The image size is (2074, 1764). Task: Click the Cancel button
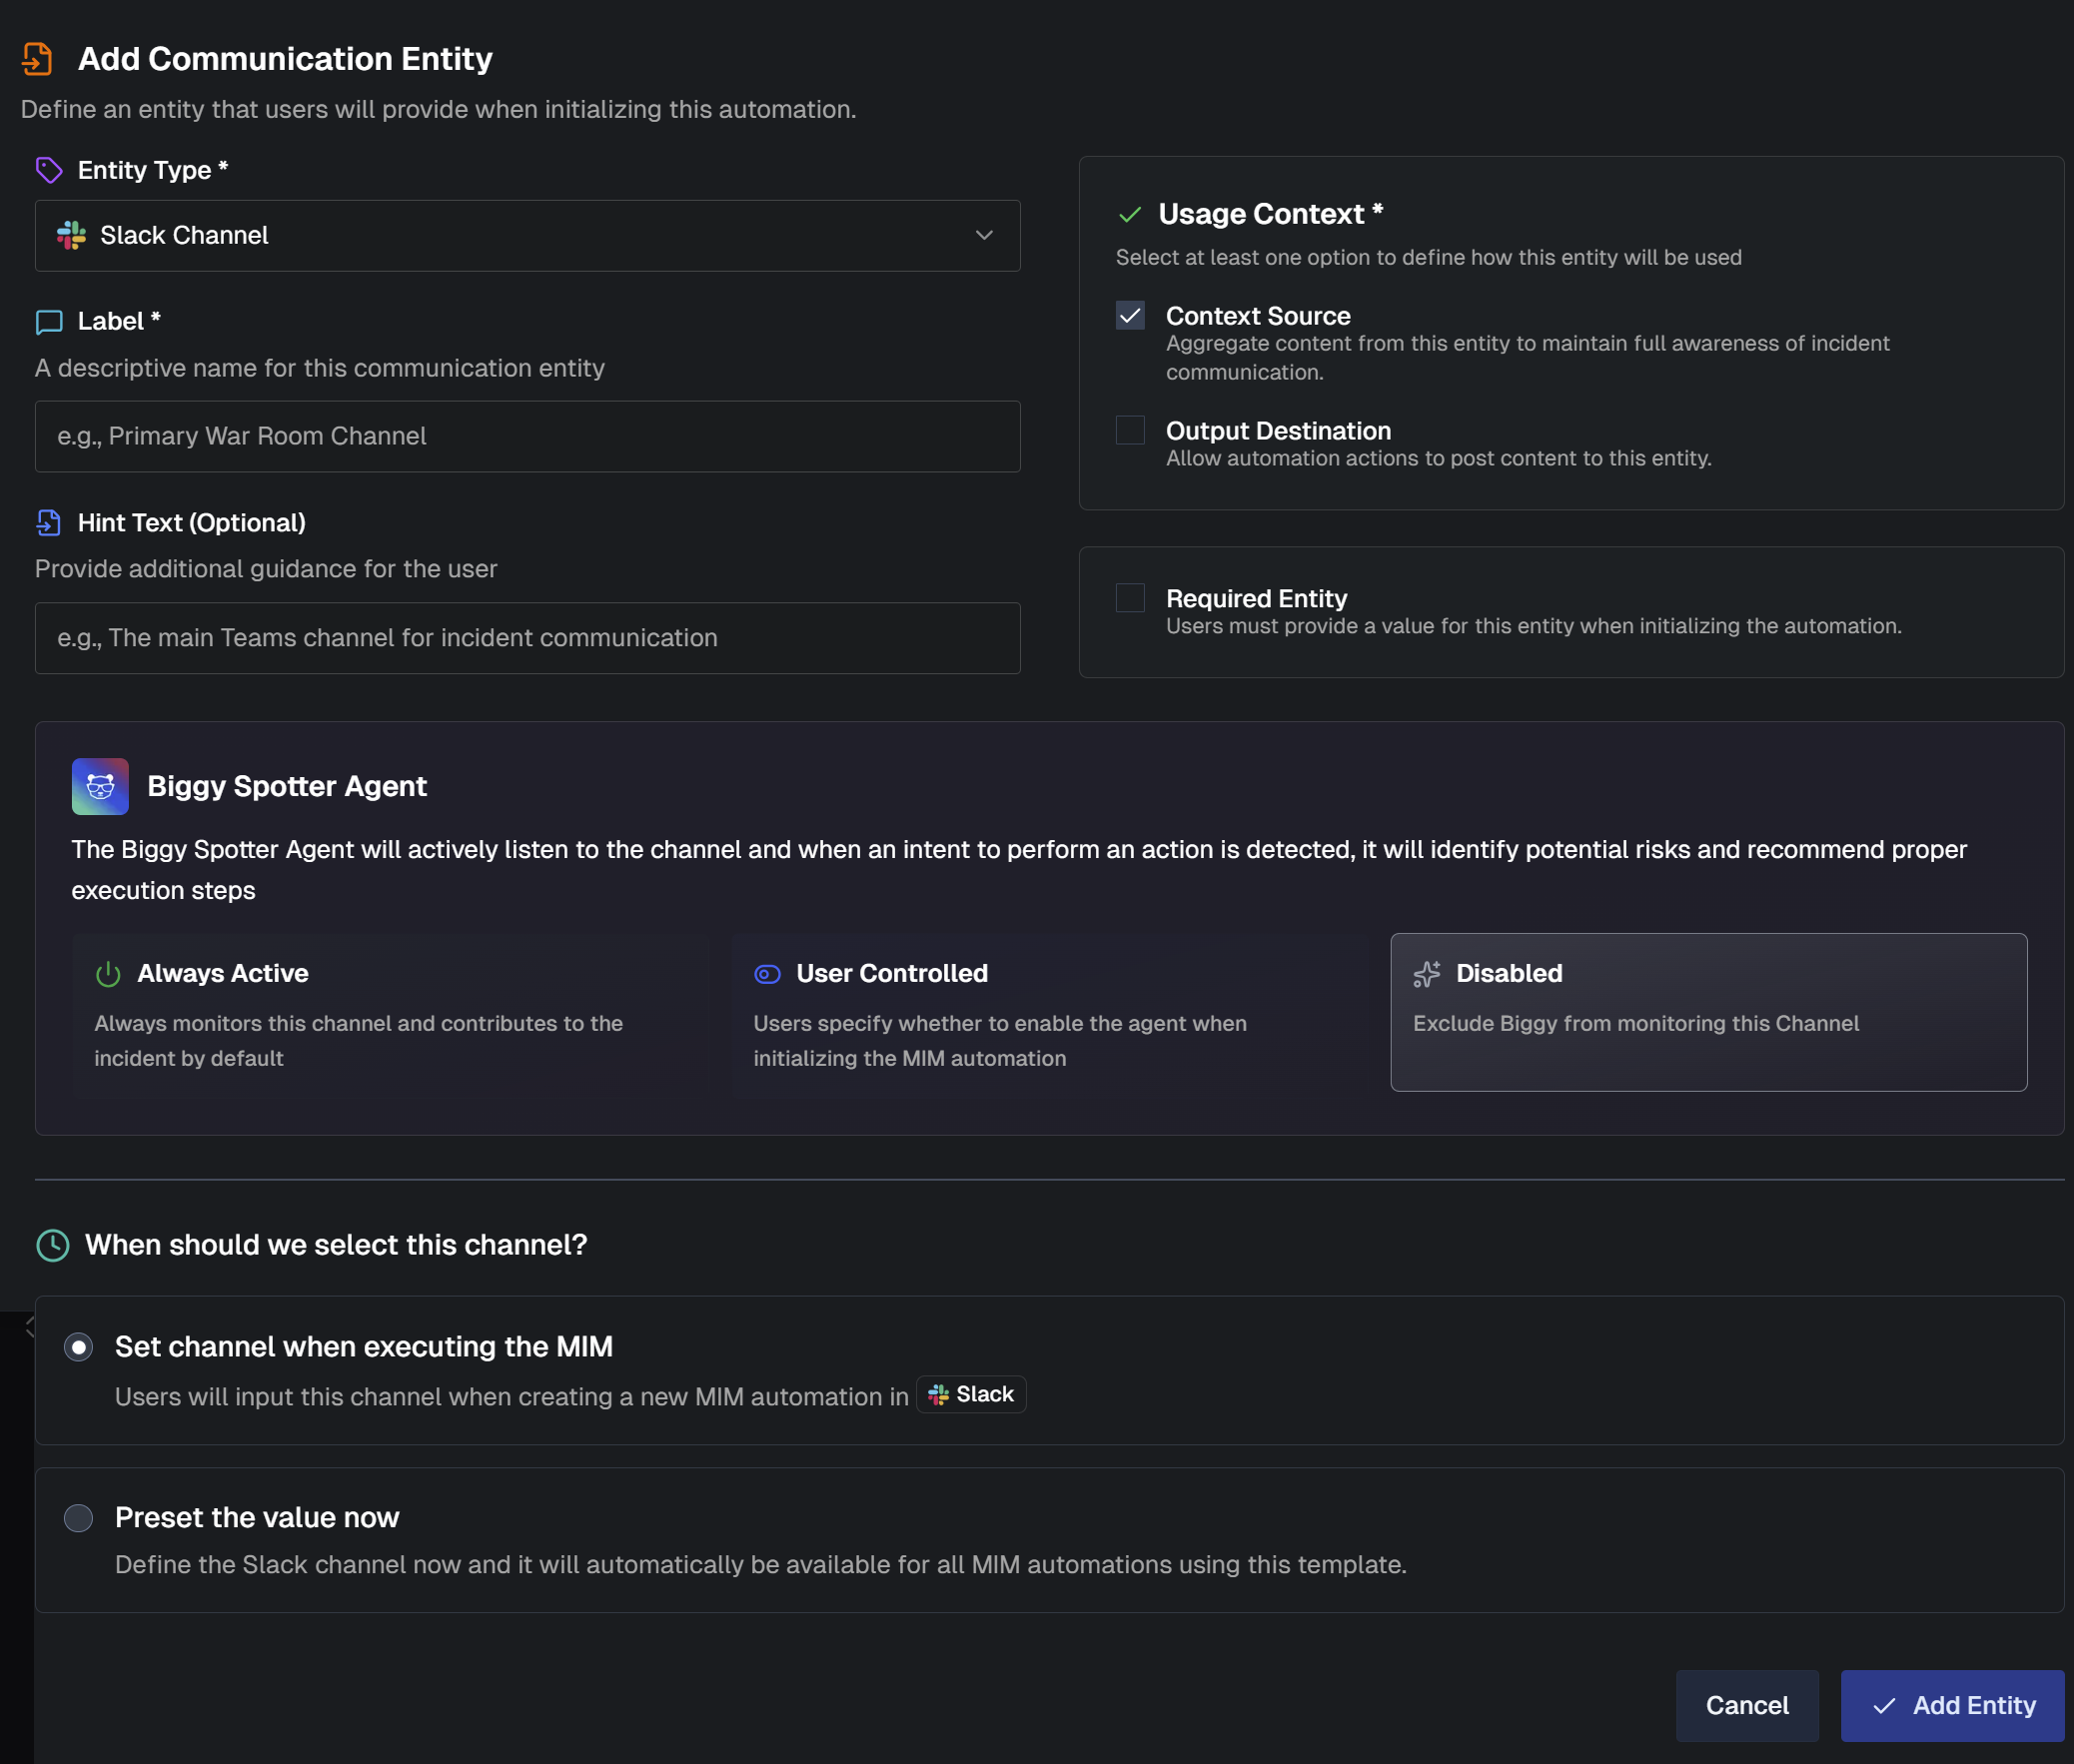pos(1746,1705)
